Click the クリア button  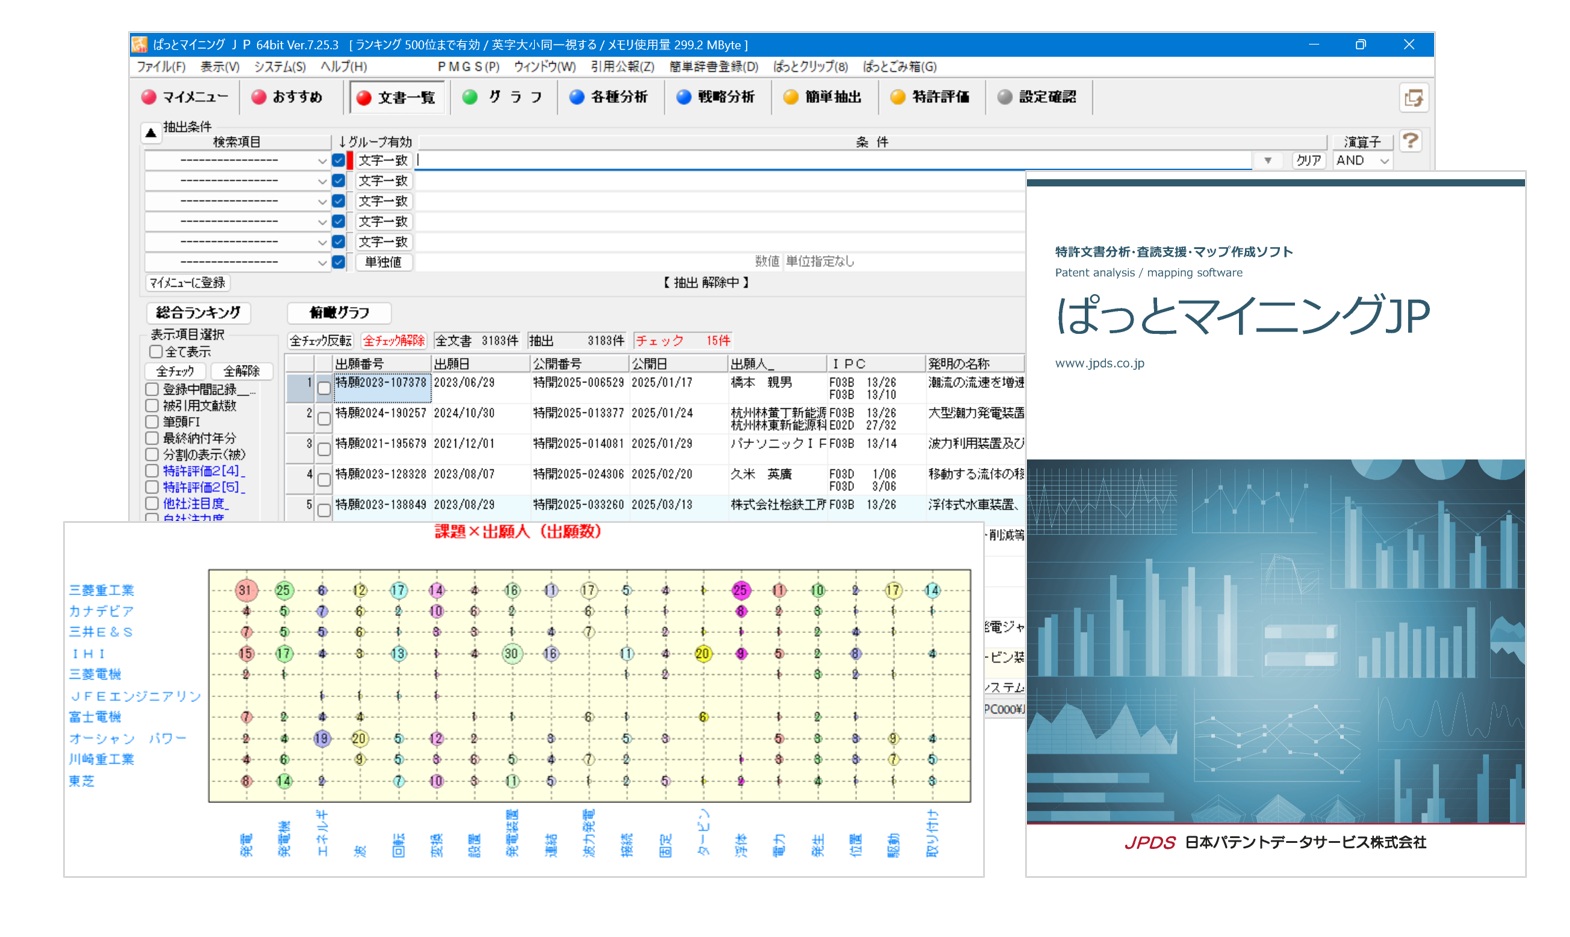click(1308, 161)
